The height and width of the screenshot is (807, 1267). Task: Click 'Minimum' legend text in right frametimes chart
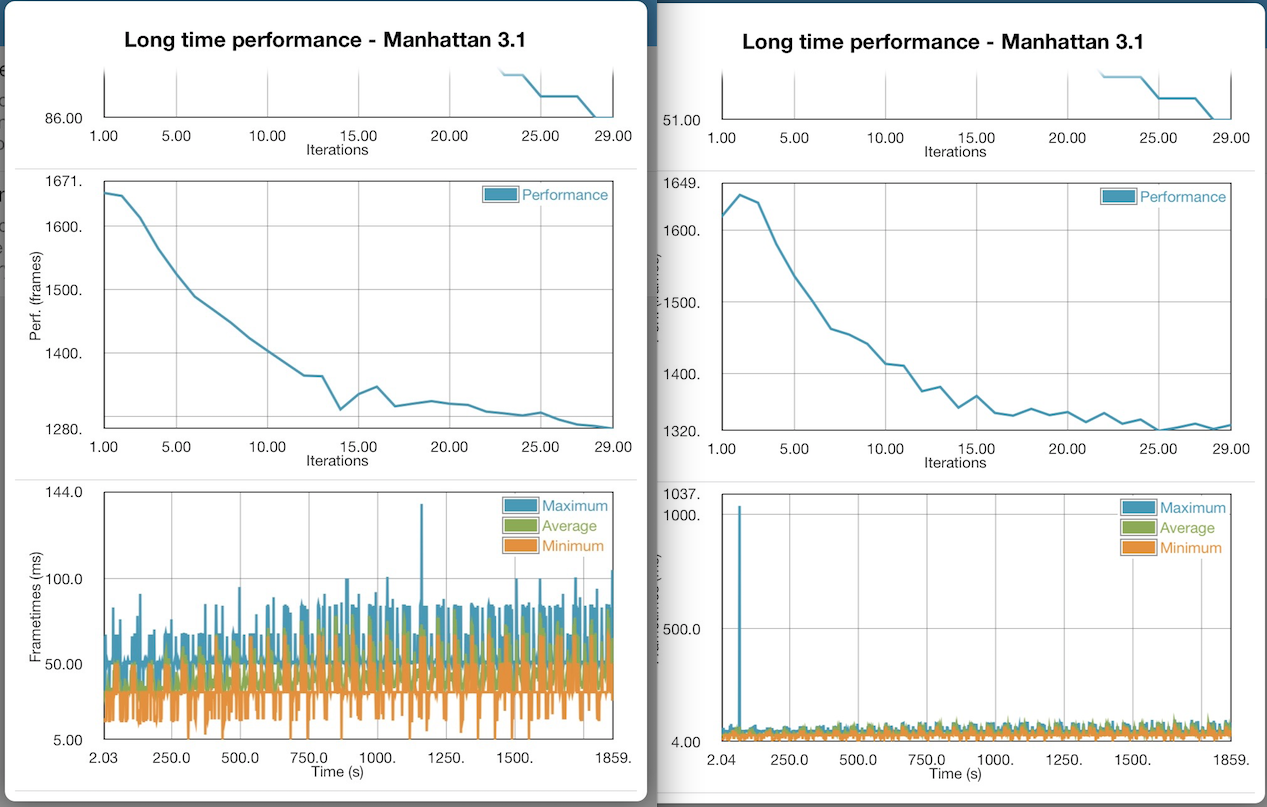coord(1191,548)
